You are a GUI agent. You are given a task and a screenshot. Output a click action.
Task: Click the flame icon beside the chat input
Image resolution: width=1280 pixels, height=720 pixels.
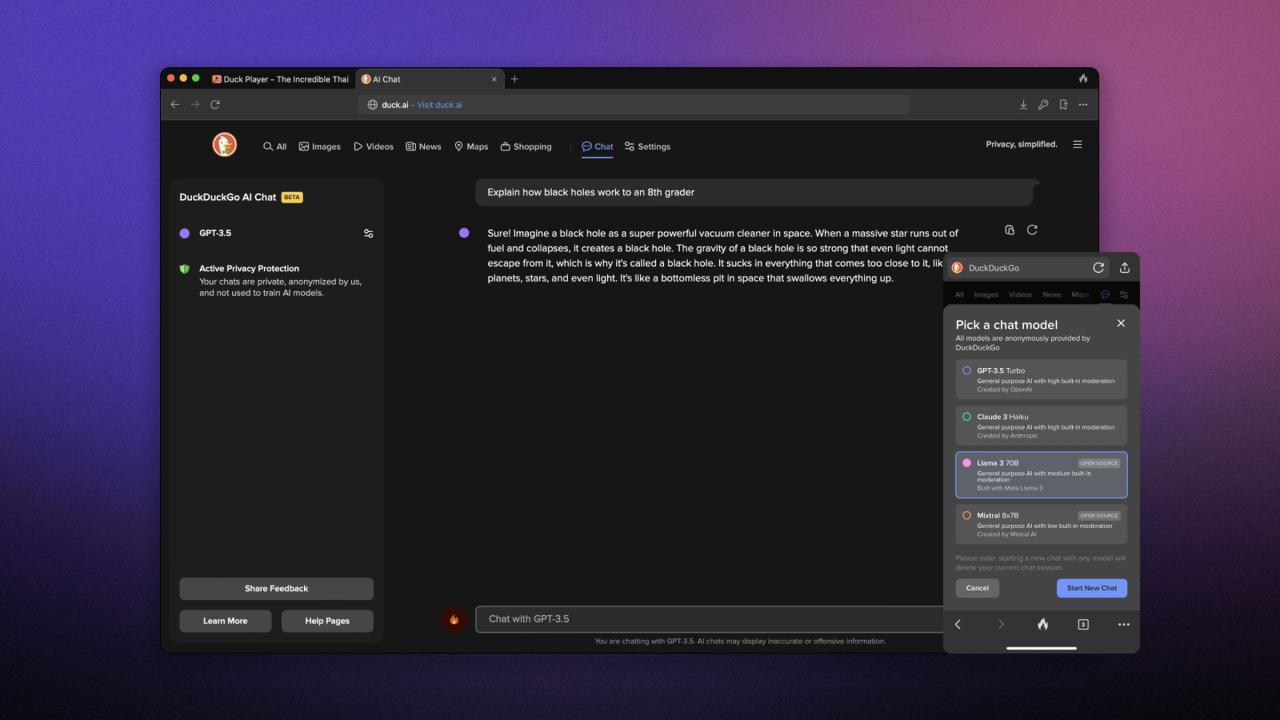[x=453, y=619]
